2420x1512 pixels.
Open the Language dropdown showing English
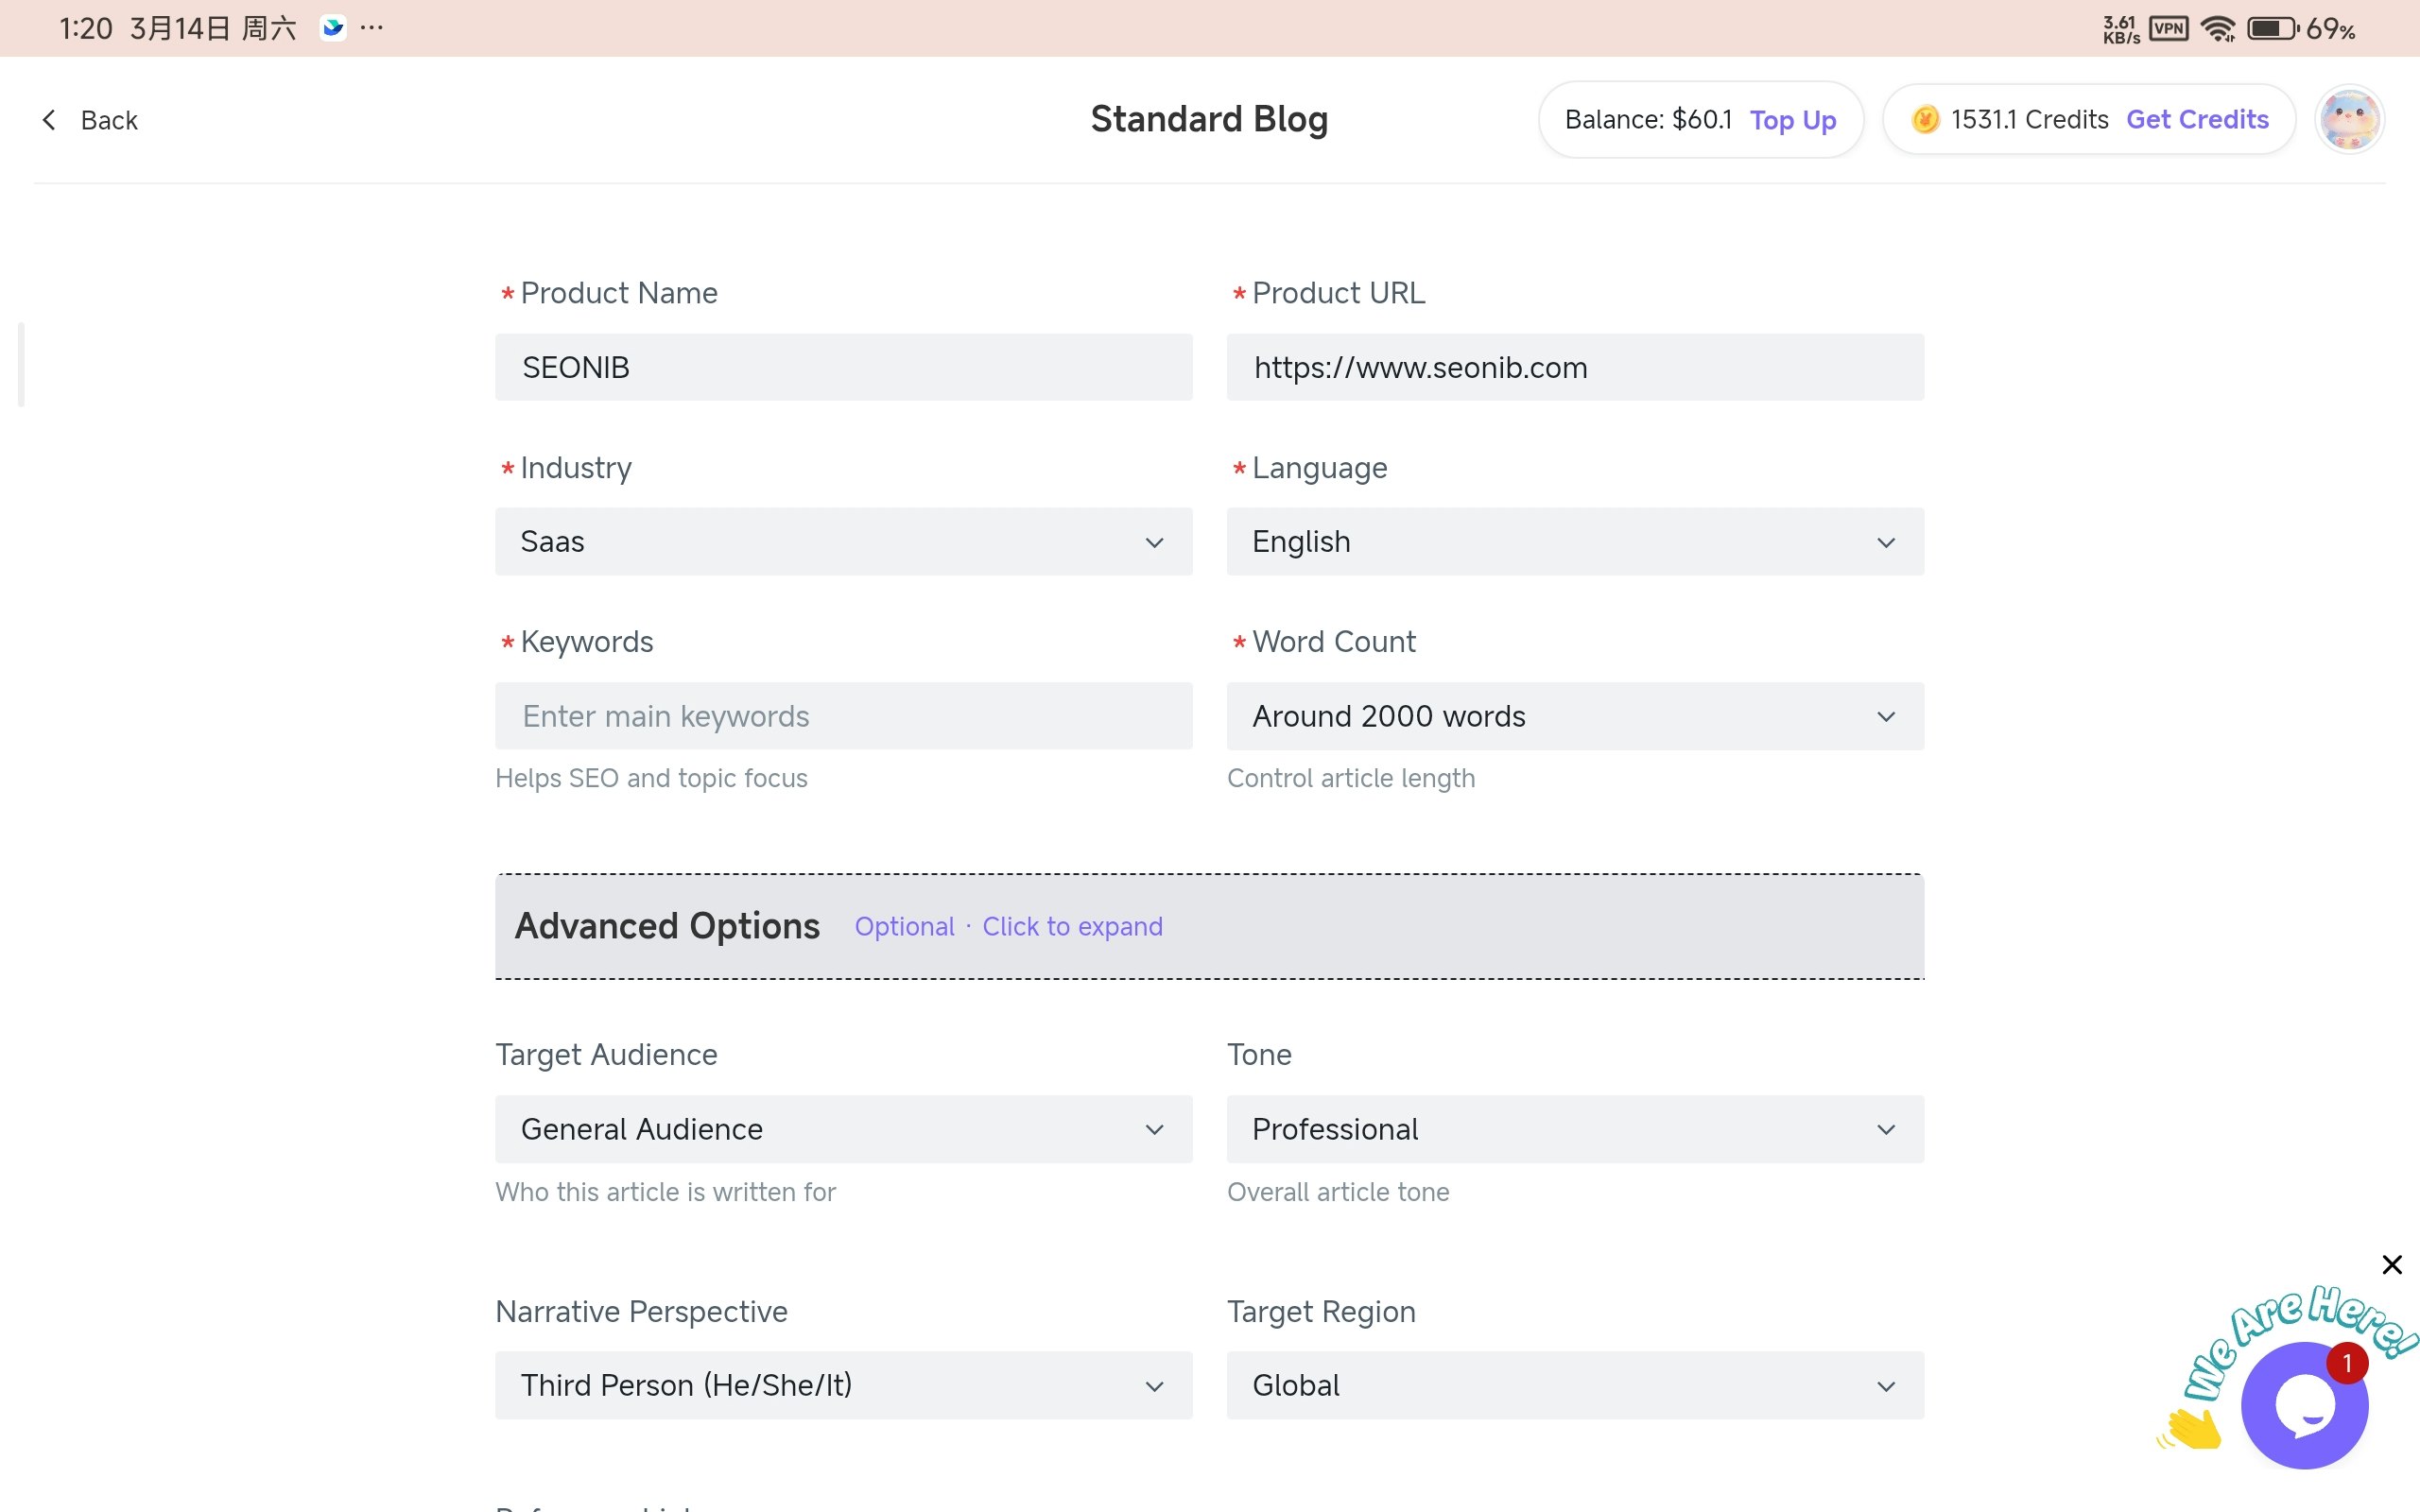click(1575, 542)
